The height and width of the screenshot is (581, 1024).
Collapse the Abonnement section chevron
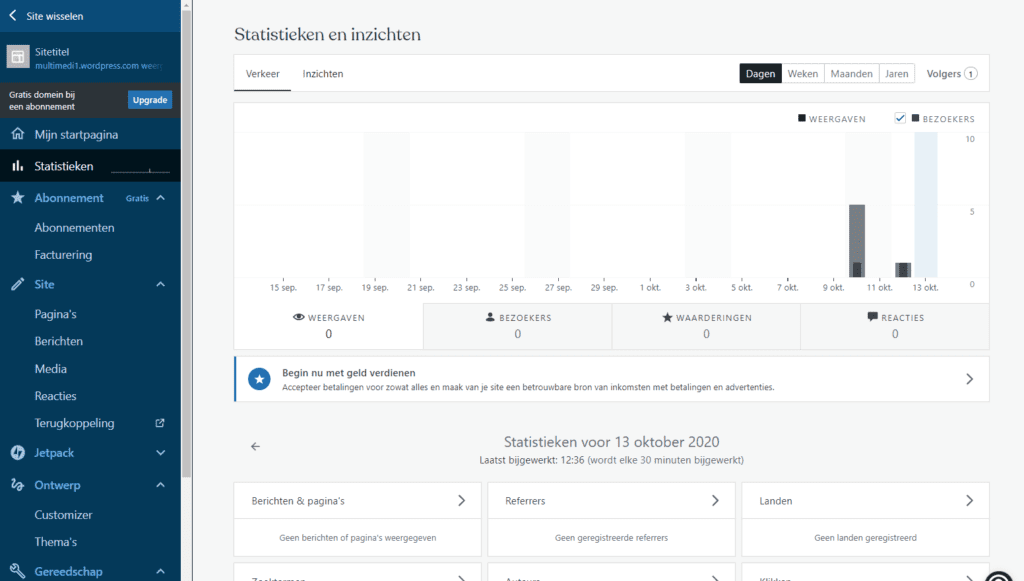tap(161, 198)
